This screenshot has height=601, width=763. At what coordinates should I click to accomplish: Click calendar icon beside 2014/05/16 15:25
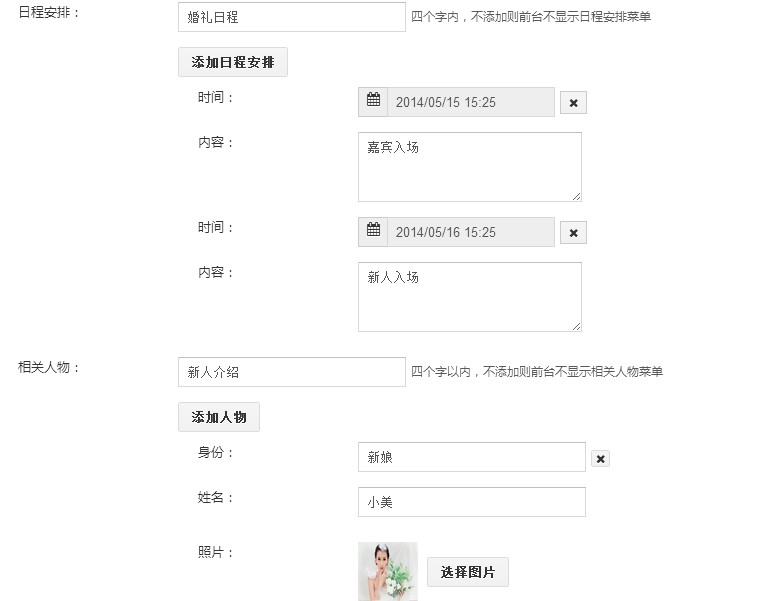coord(373,231)
